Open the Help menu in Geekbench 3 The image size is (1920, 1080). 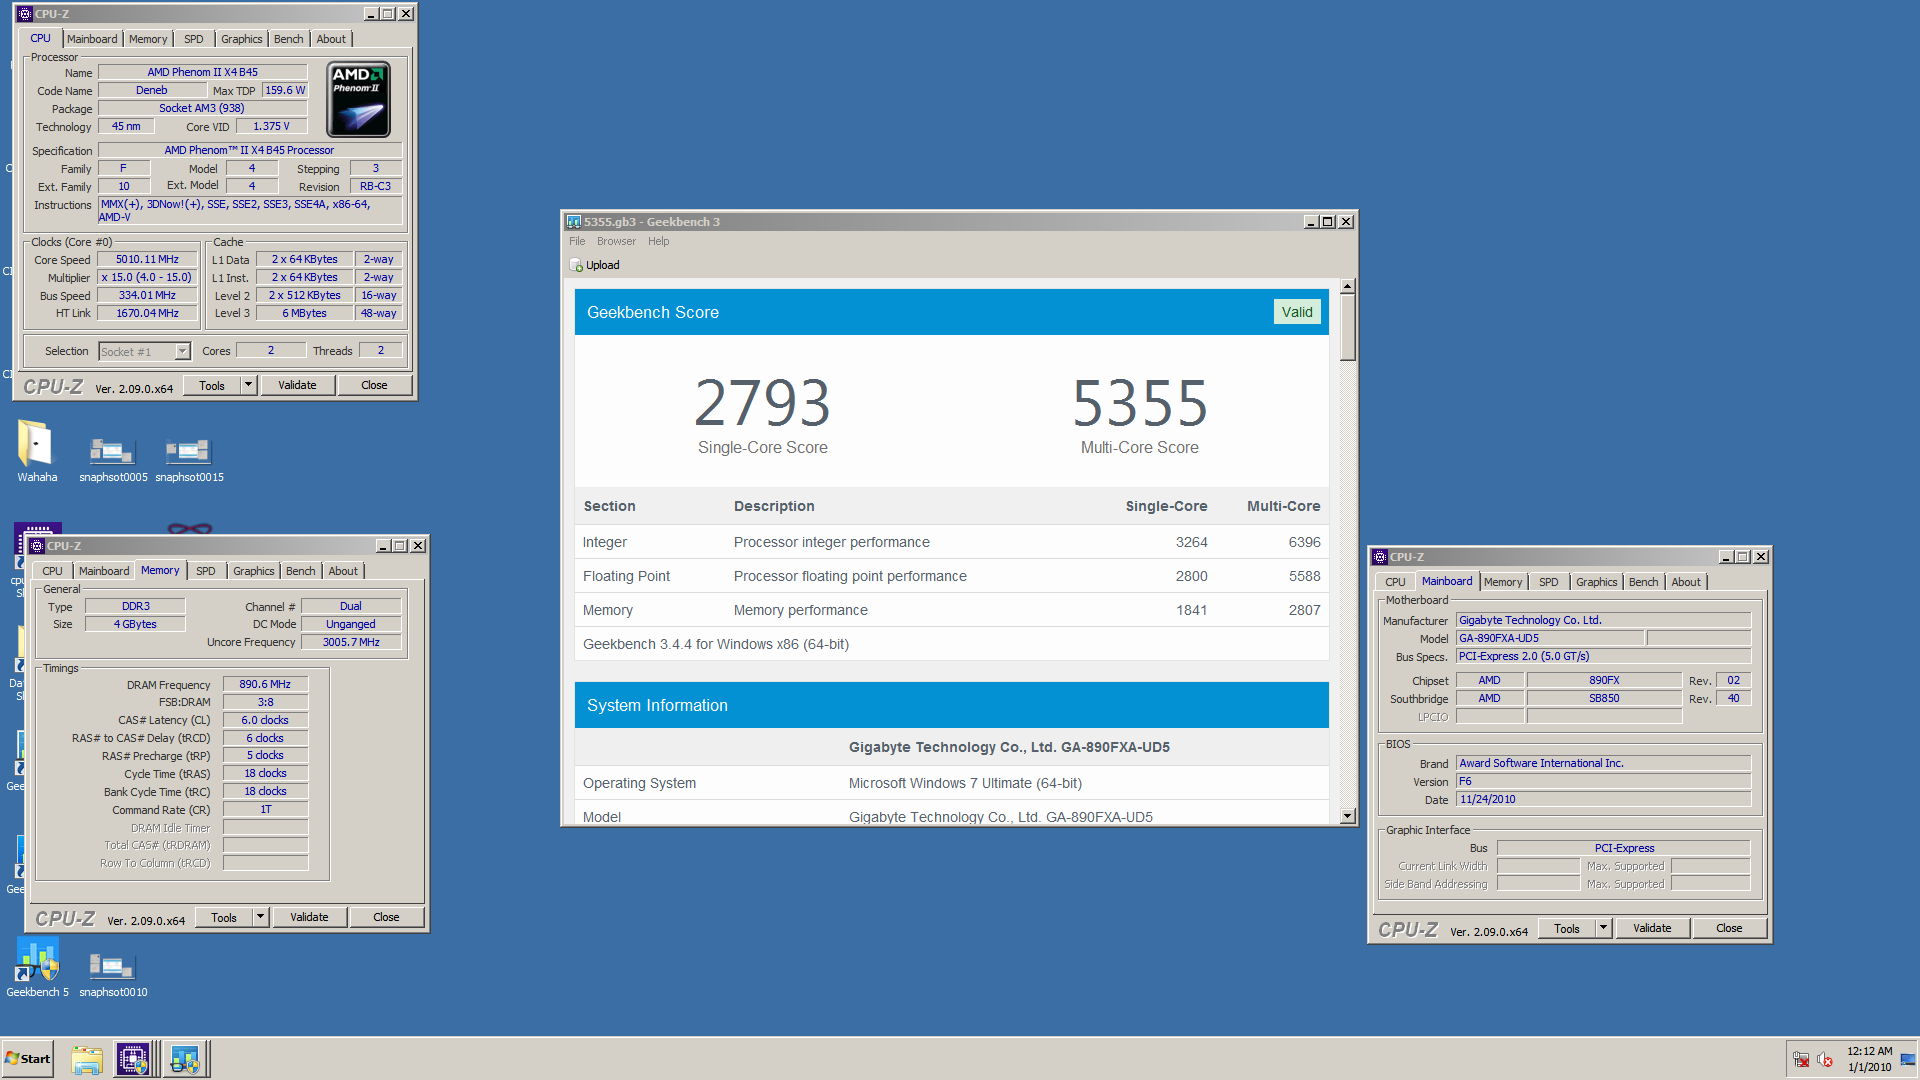658,241
